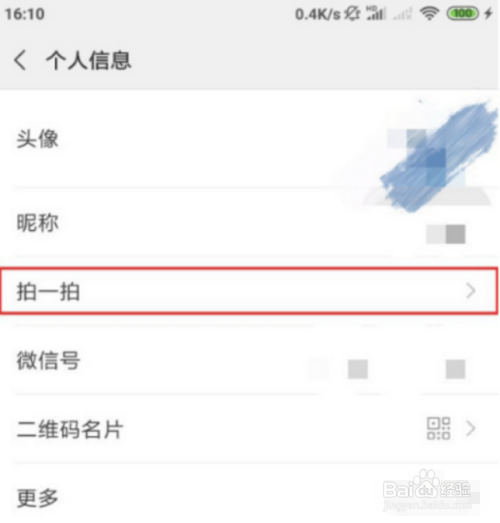Tap the back arrow beside 个人信息
The height and width of the screenshot is (523, 500).
click(x=20, y=60)
